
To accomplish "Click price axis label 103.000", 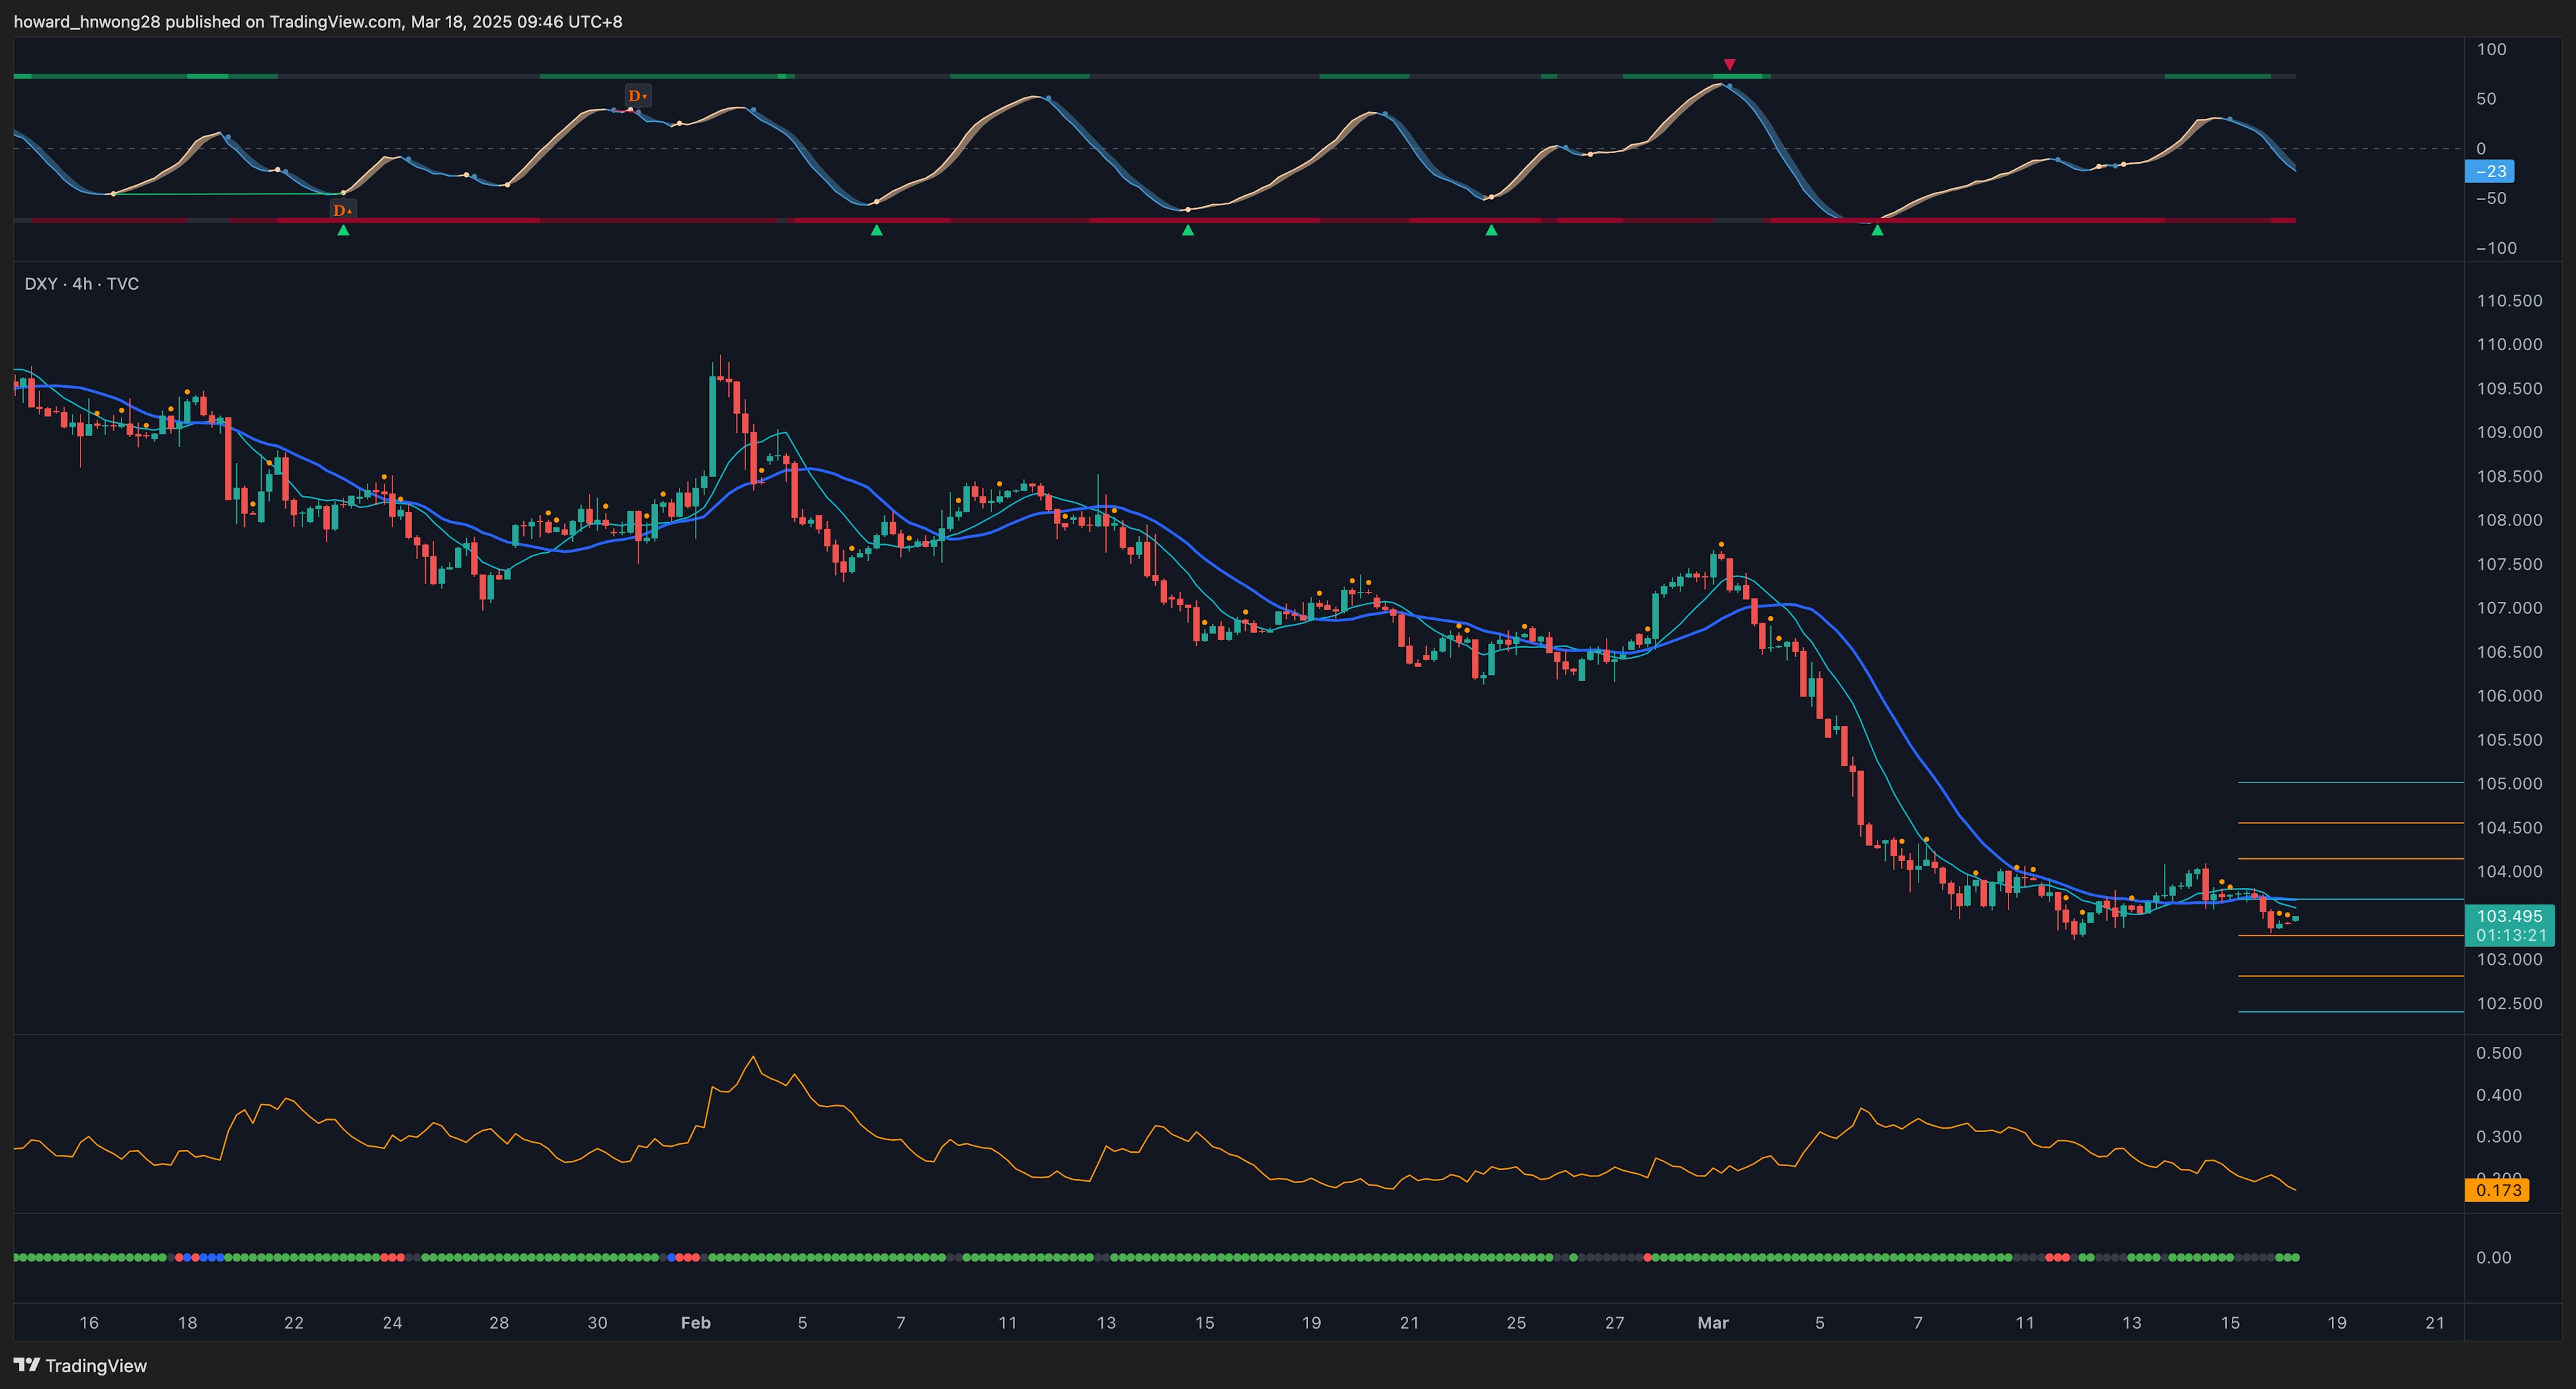I will pos(2509,959).
